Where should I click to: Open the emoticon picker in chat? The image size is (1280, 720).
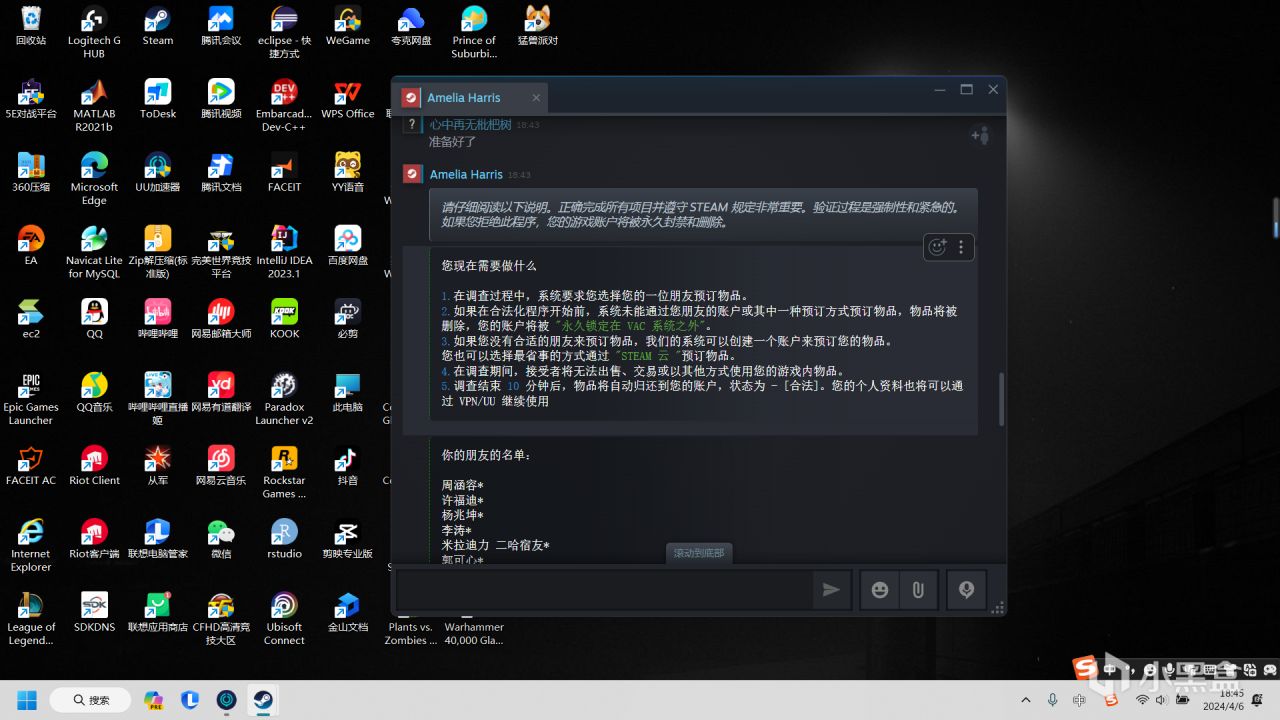click(x=880, y=590)
